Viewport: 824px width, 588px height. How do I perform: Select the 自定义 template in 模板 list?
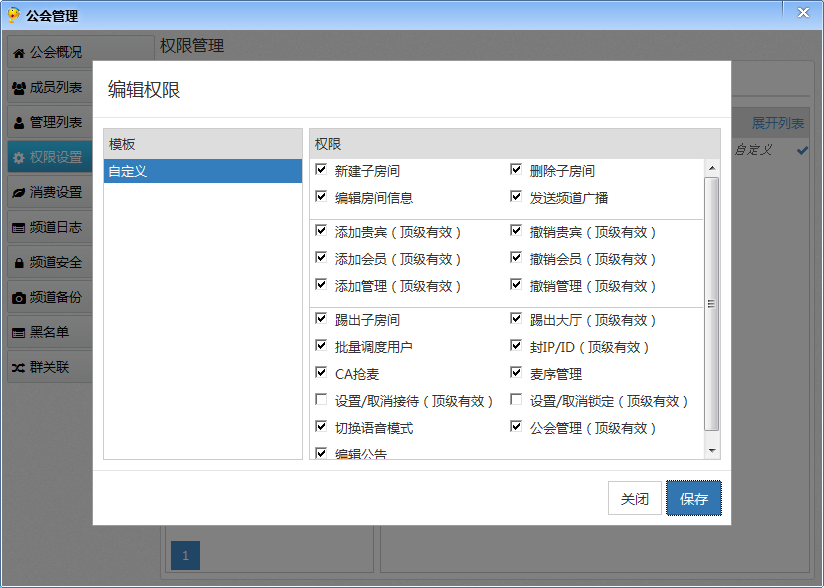pyautogui.click(x=203, y=171)
